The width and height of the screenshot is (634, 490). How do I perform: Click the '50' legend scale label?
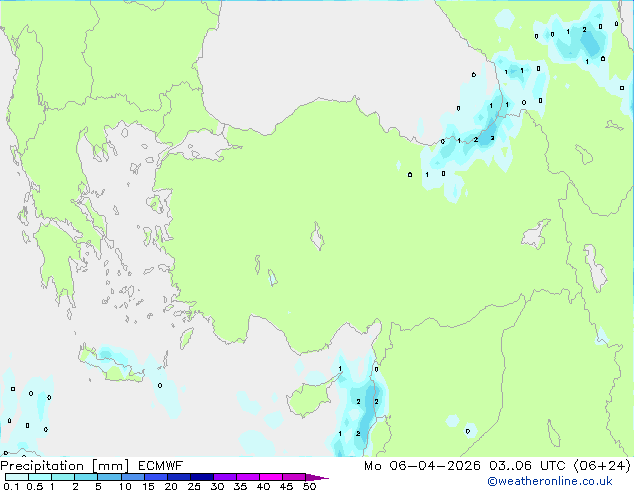[309, 486]
